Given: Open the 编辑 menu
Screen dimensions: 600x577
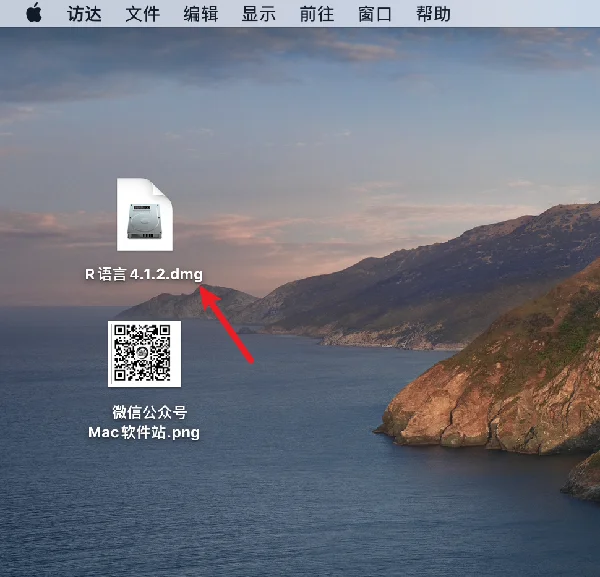Looking at the screenshot, I should [201, 14].
